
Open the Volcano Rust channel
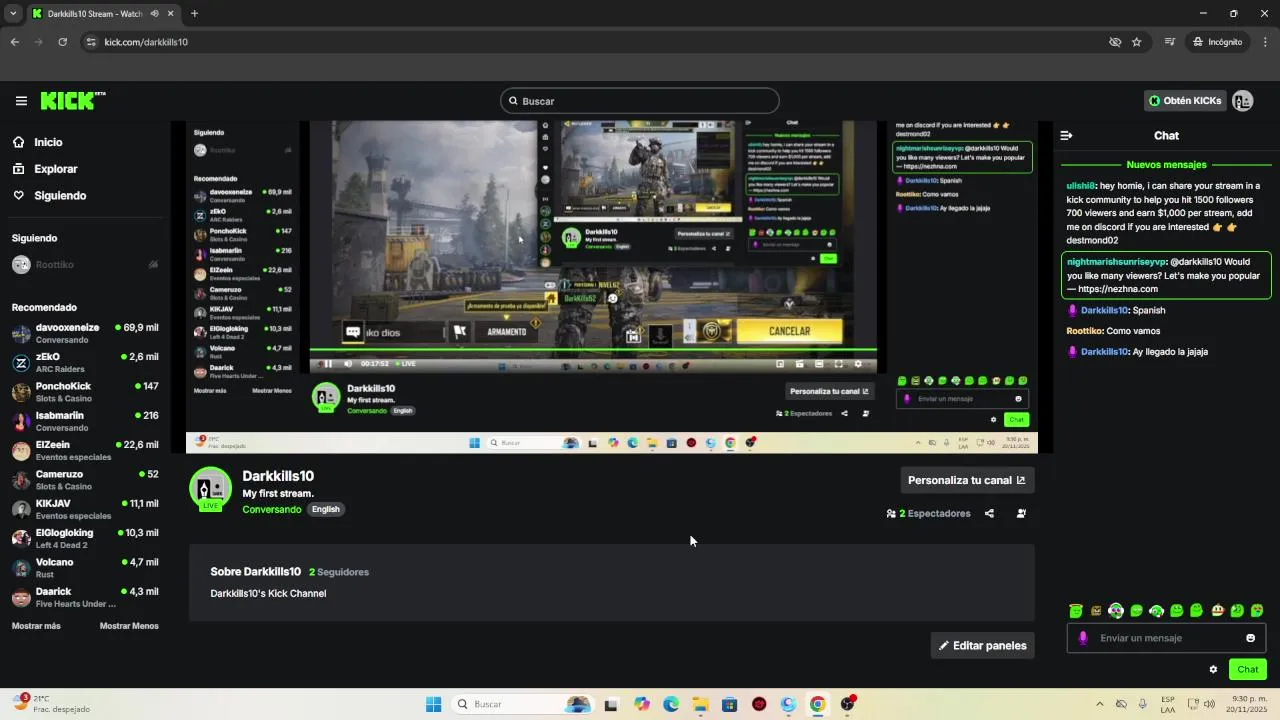(x=85, y=568)
